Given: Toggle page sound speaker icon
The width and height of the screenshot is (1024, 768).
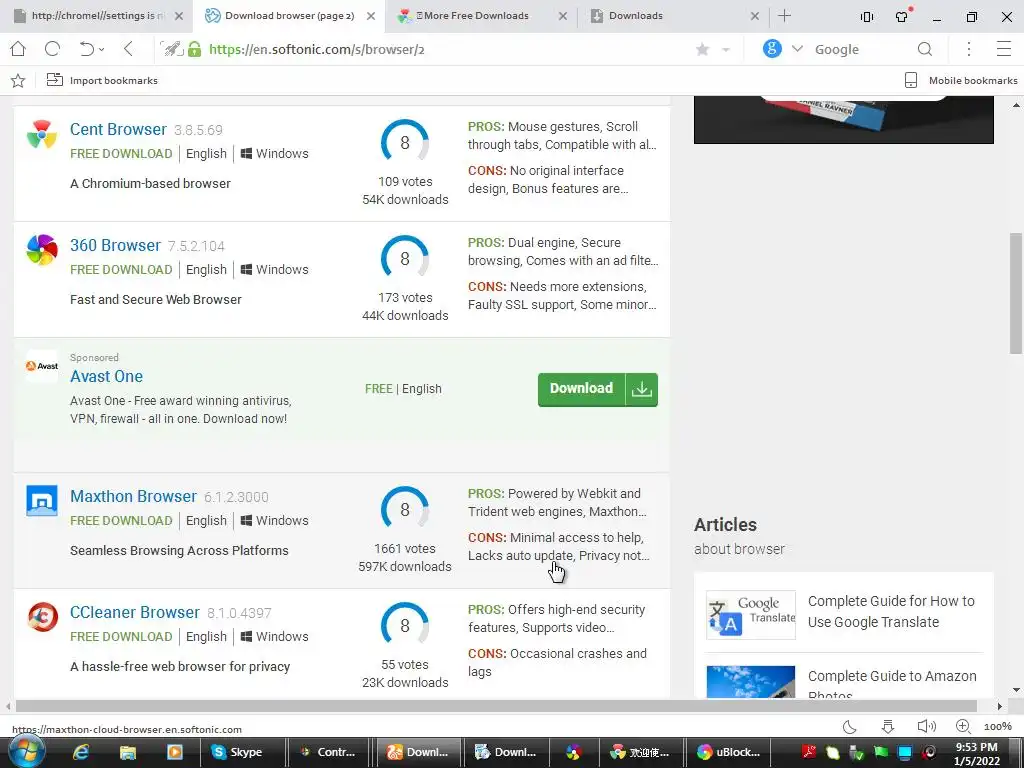Looking at the screenshot, I should tap(926, 726).
